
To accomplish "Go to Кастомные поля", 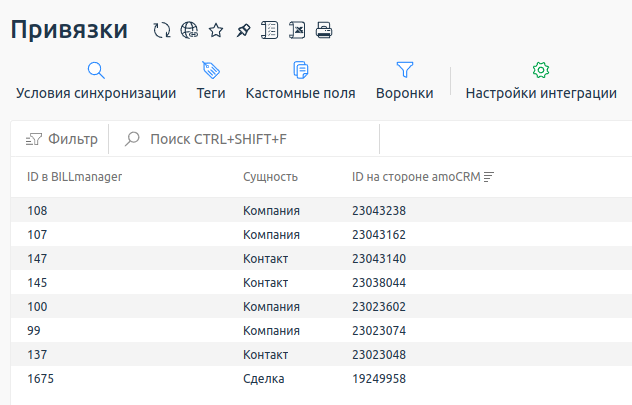I will (300, 81).
